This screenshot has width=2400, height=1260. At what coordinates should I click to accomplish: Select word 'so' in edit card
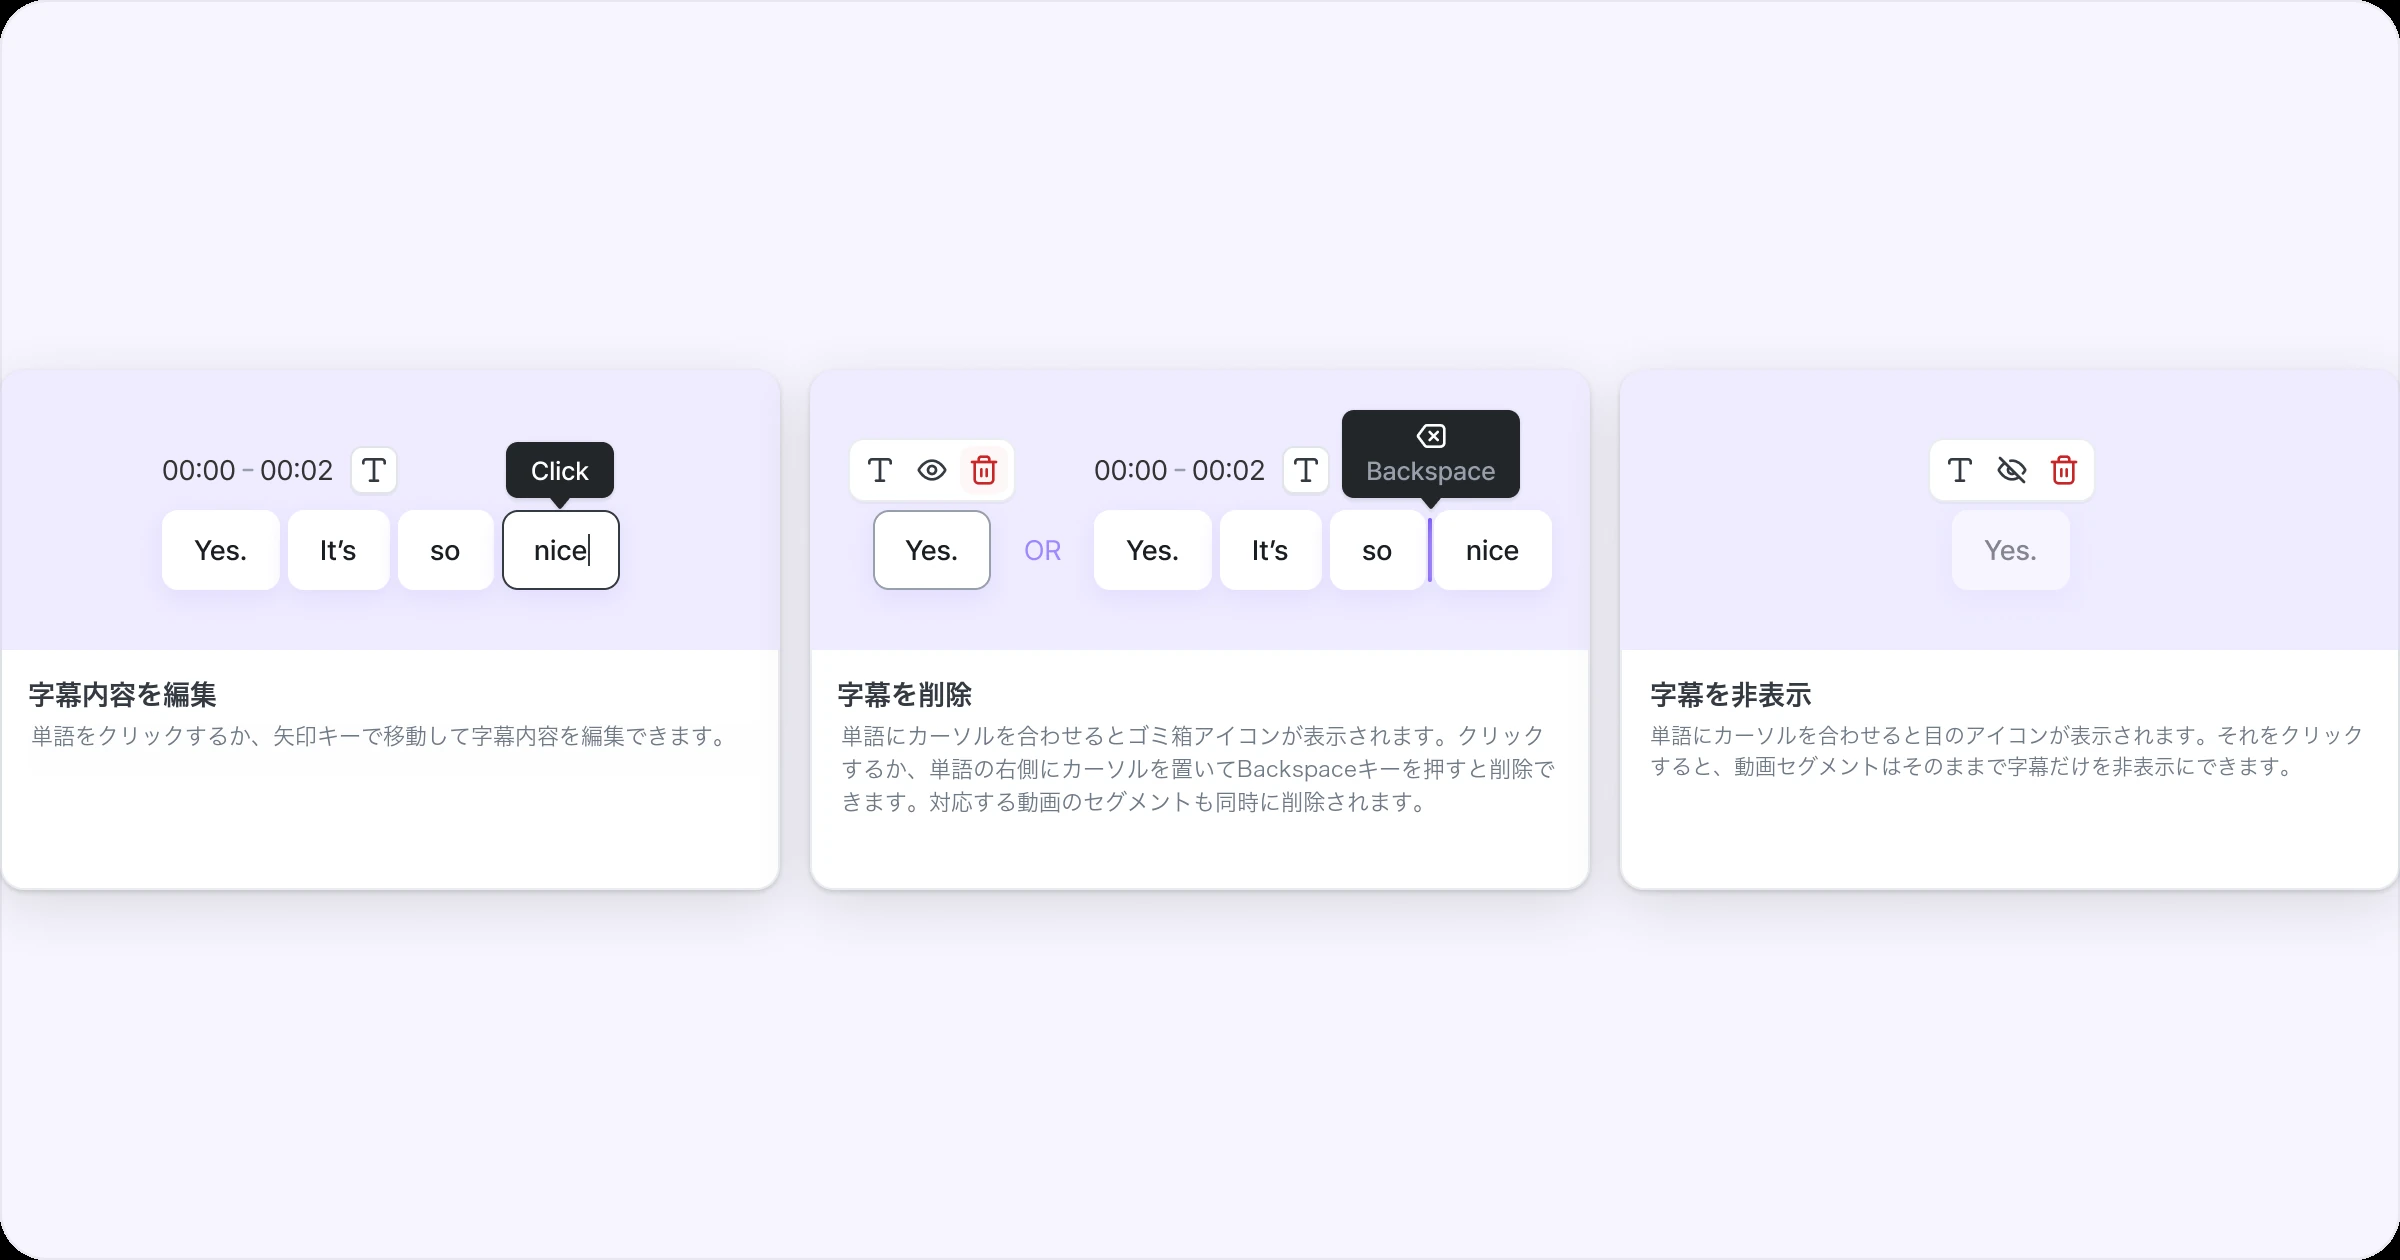pyautogui.click(x=445, y=550)
